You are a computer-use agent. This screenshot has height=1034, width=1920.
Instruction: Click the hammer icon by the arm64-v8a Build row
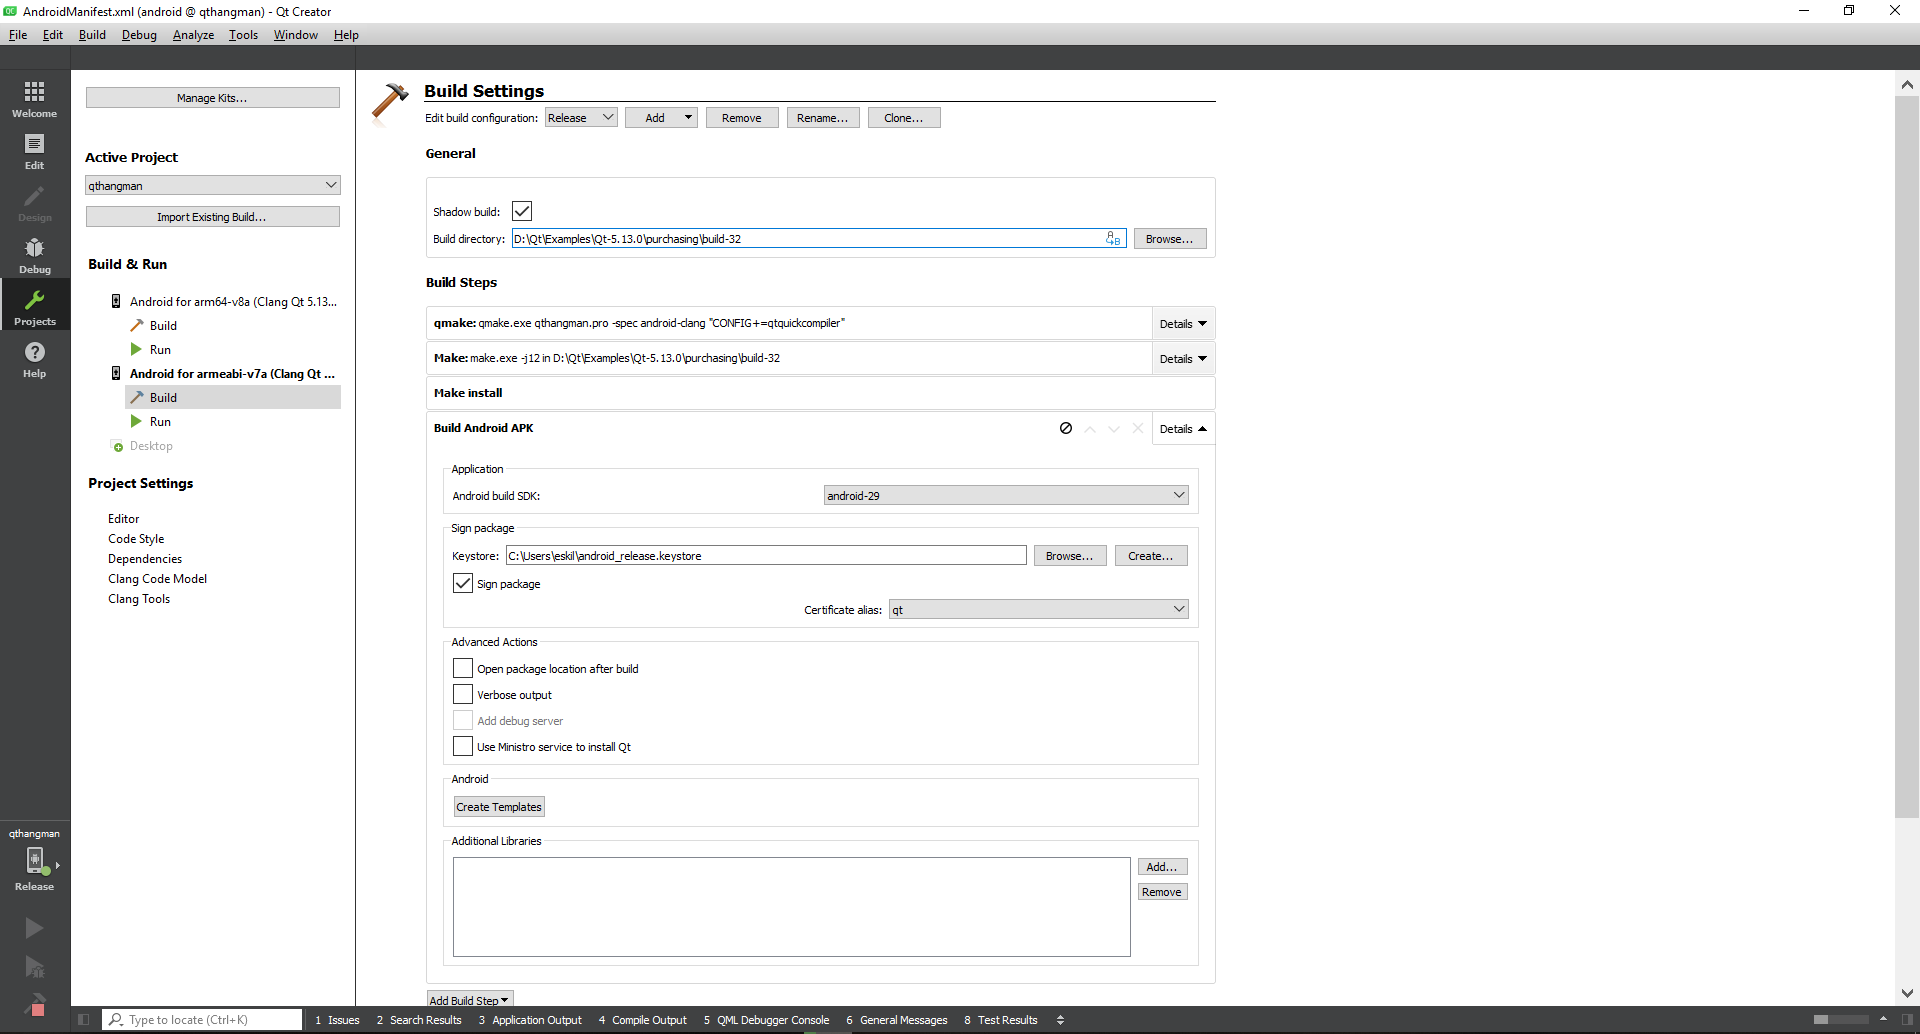(x=137, y=325)
